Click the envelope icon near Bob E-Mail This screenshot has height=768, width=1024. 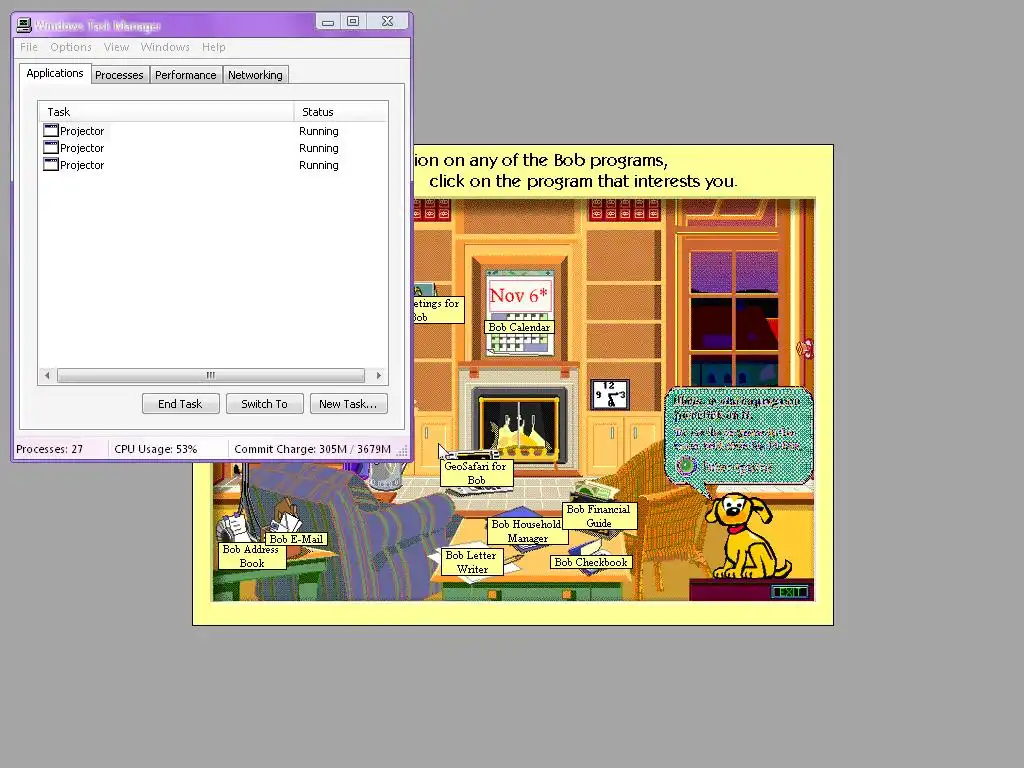pos(285,522)
